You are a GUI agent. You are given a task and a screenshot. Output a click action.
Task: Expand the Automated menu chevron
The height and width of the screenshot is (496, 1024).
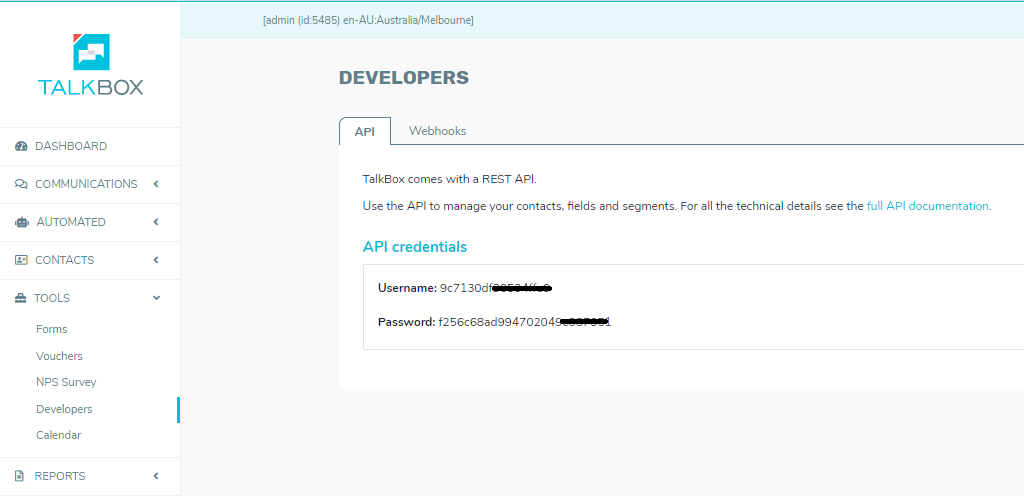coord(156,222)
